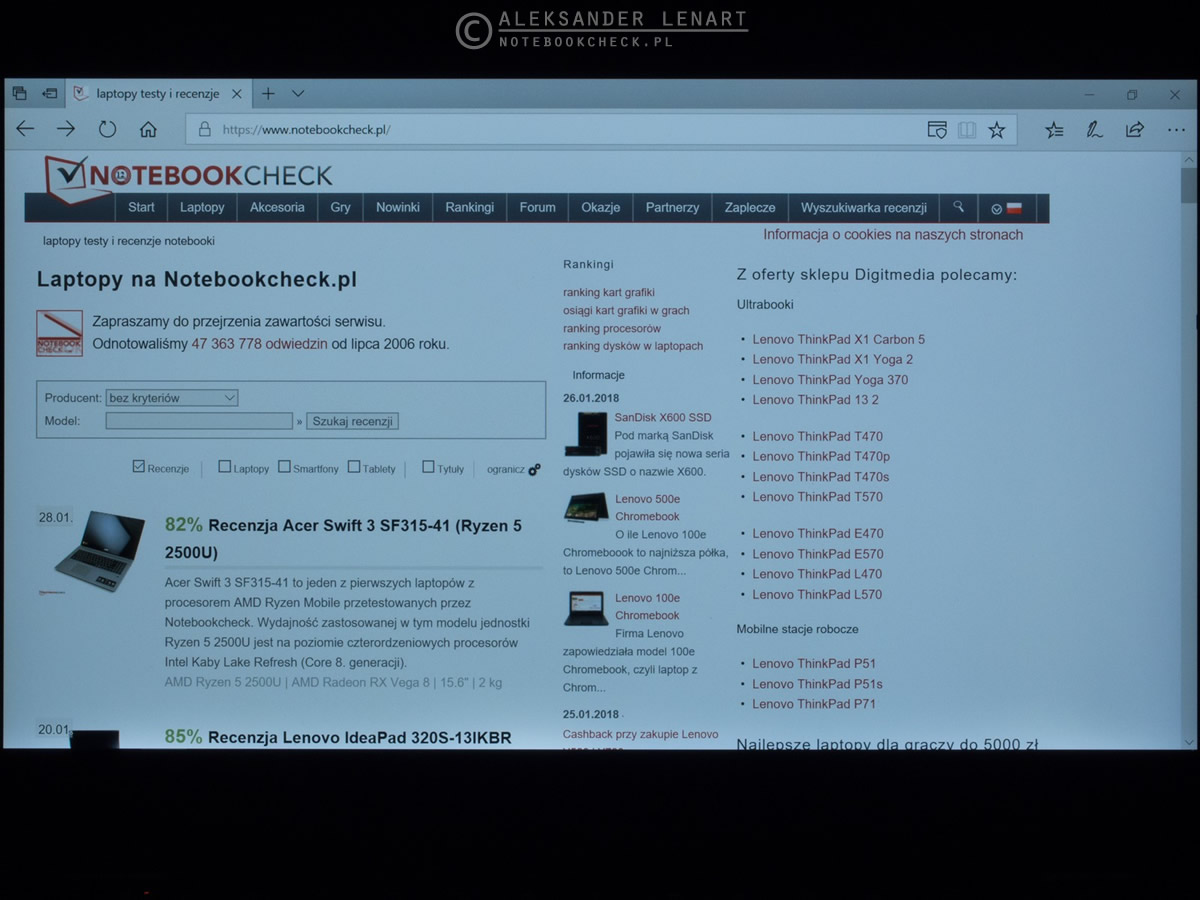
Task: Open ranking kart graficznych link
Action: (x=609, y=293)
